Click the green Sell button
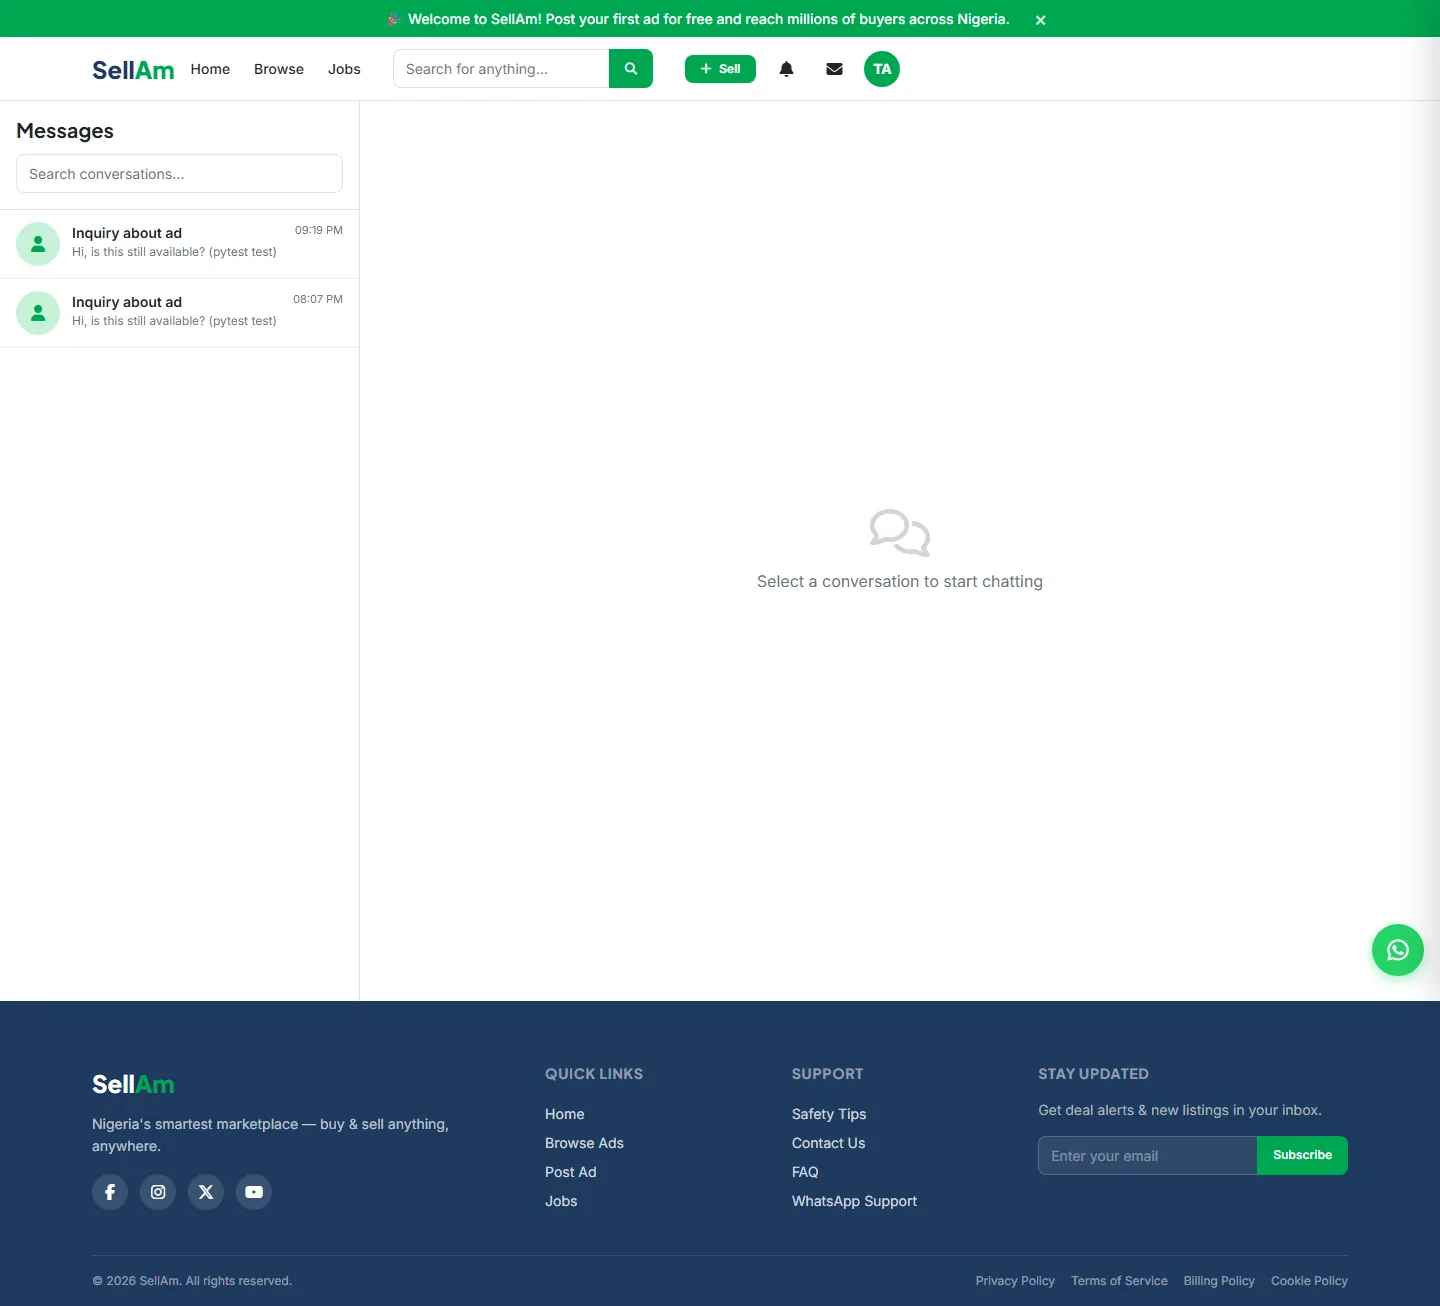 [x=720, y=69]
